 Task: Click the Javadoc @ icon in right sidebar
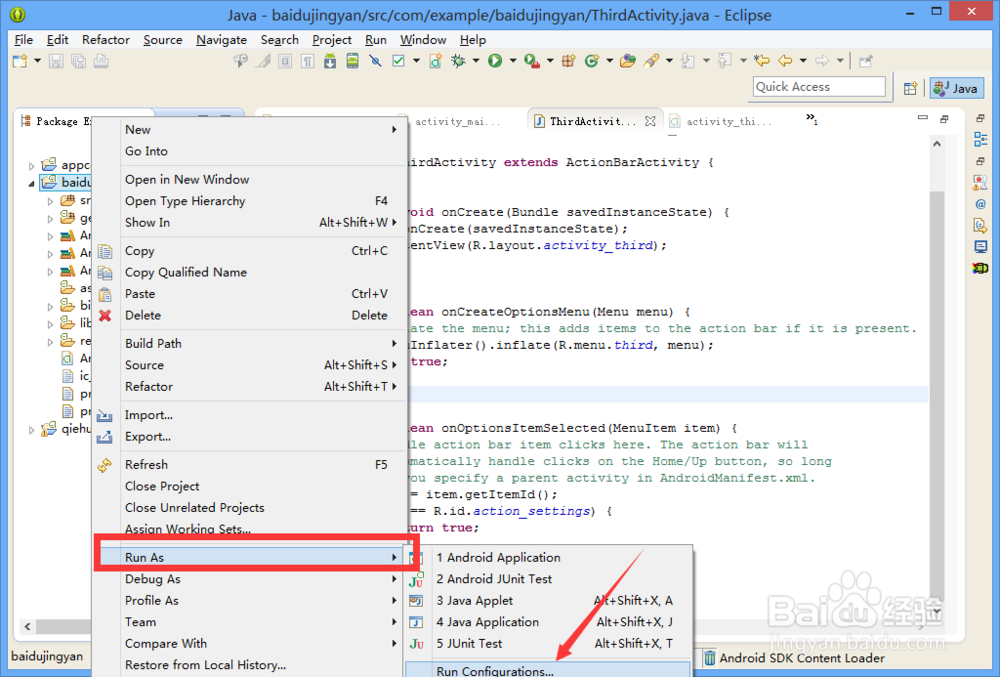point(980,204)
